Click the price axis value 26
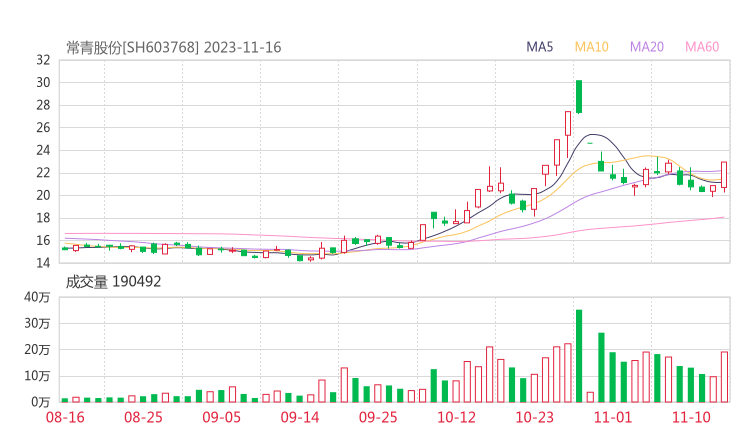This screenshot has width=740, height=440. coord(43,127)
